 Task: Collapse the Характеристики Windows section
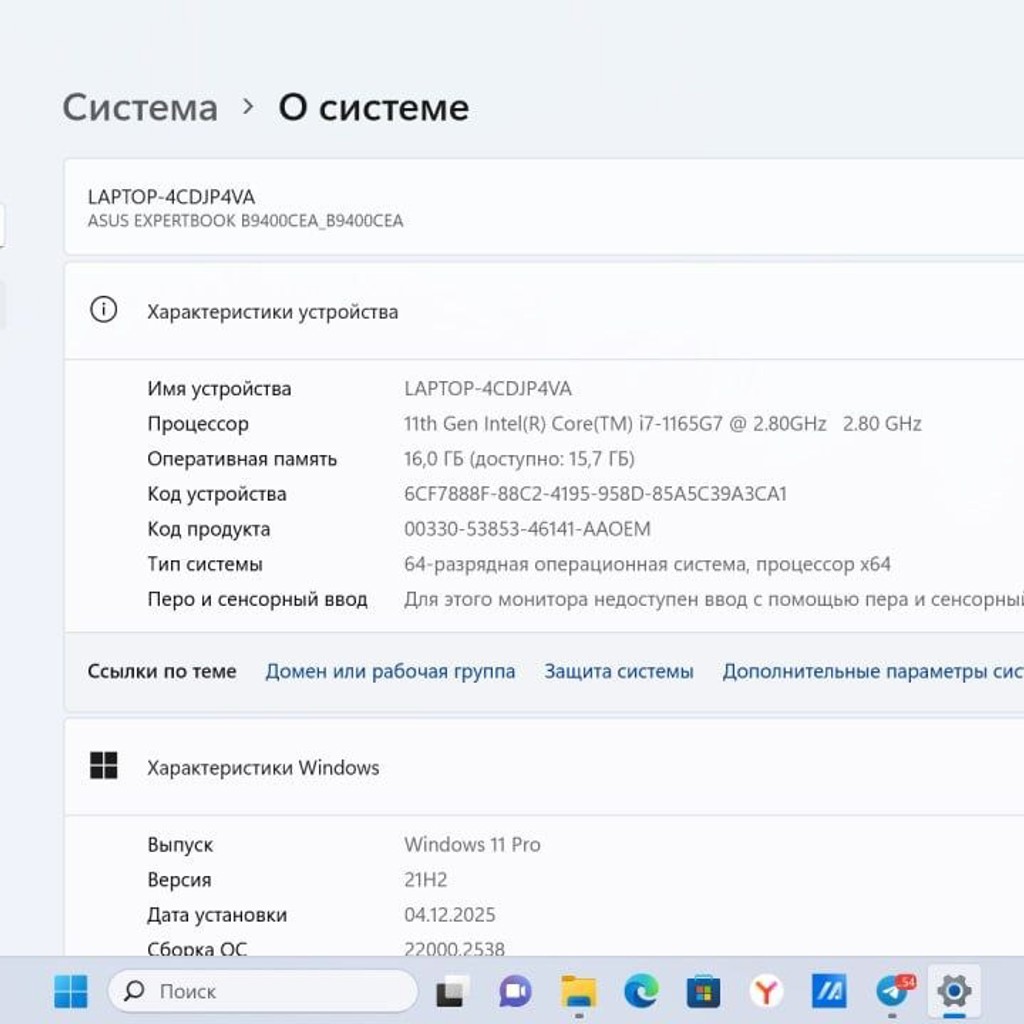[544, 767]
